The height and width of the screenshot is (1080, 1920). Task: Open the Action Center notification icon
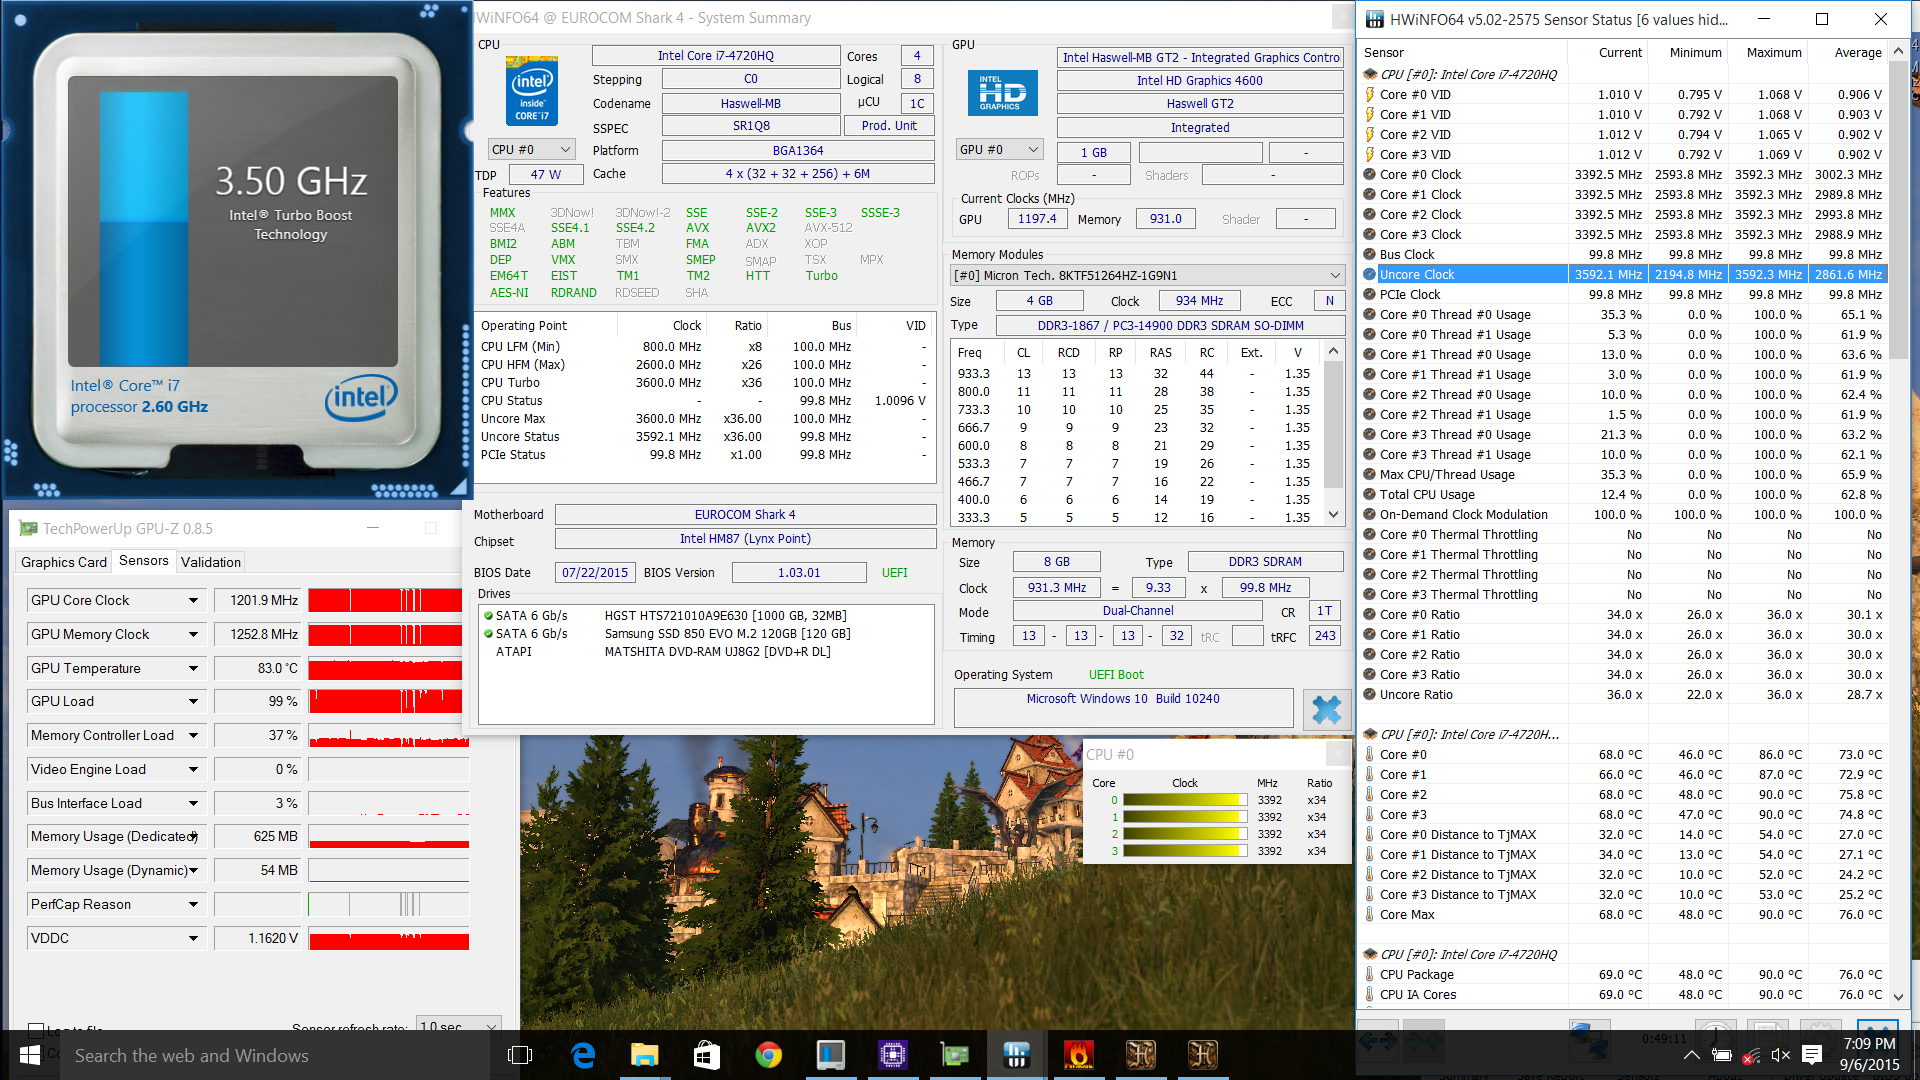1812,1055
